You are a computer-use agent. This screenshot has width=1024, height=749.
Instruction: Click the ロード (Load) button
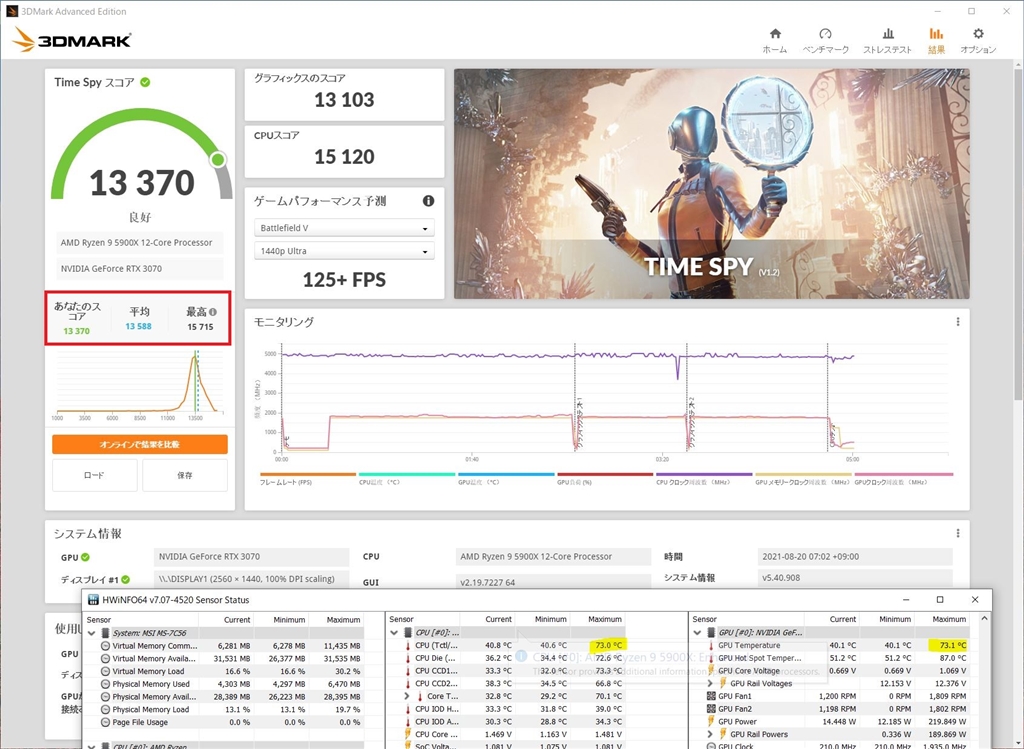tap(94, 475)
